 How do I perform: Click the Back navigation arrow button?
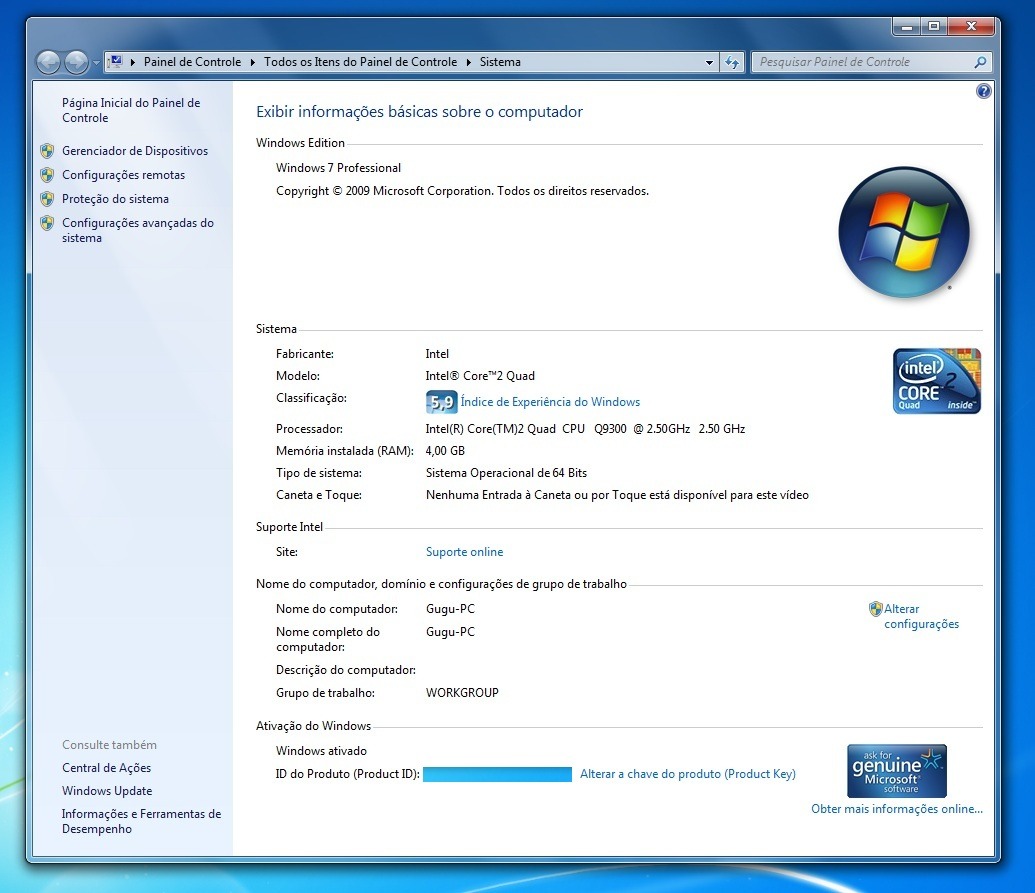tap(48, 62)
